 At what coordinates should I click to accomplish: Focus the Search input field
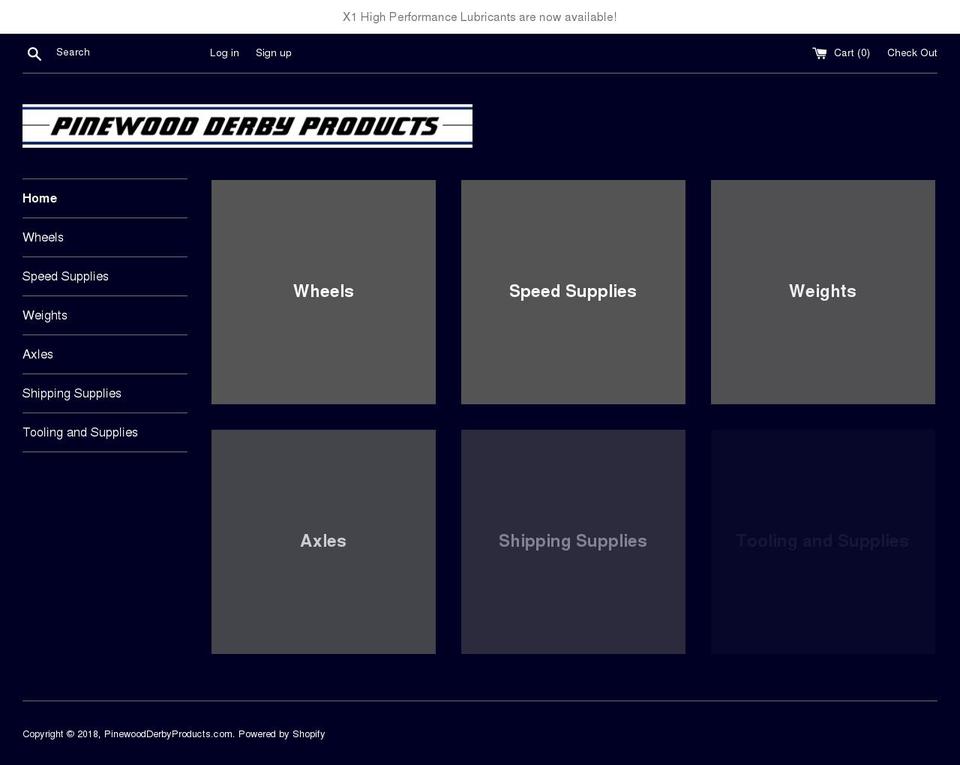coord(116,53)
